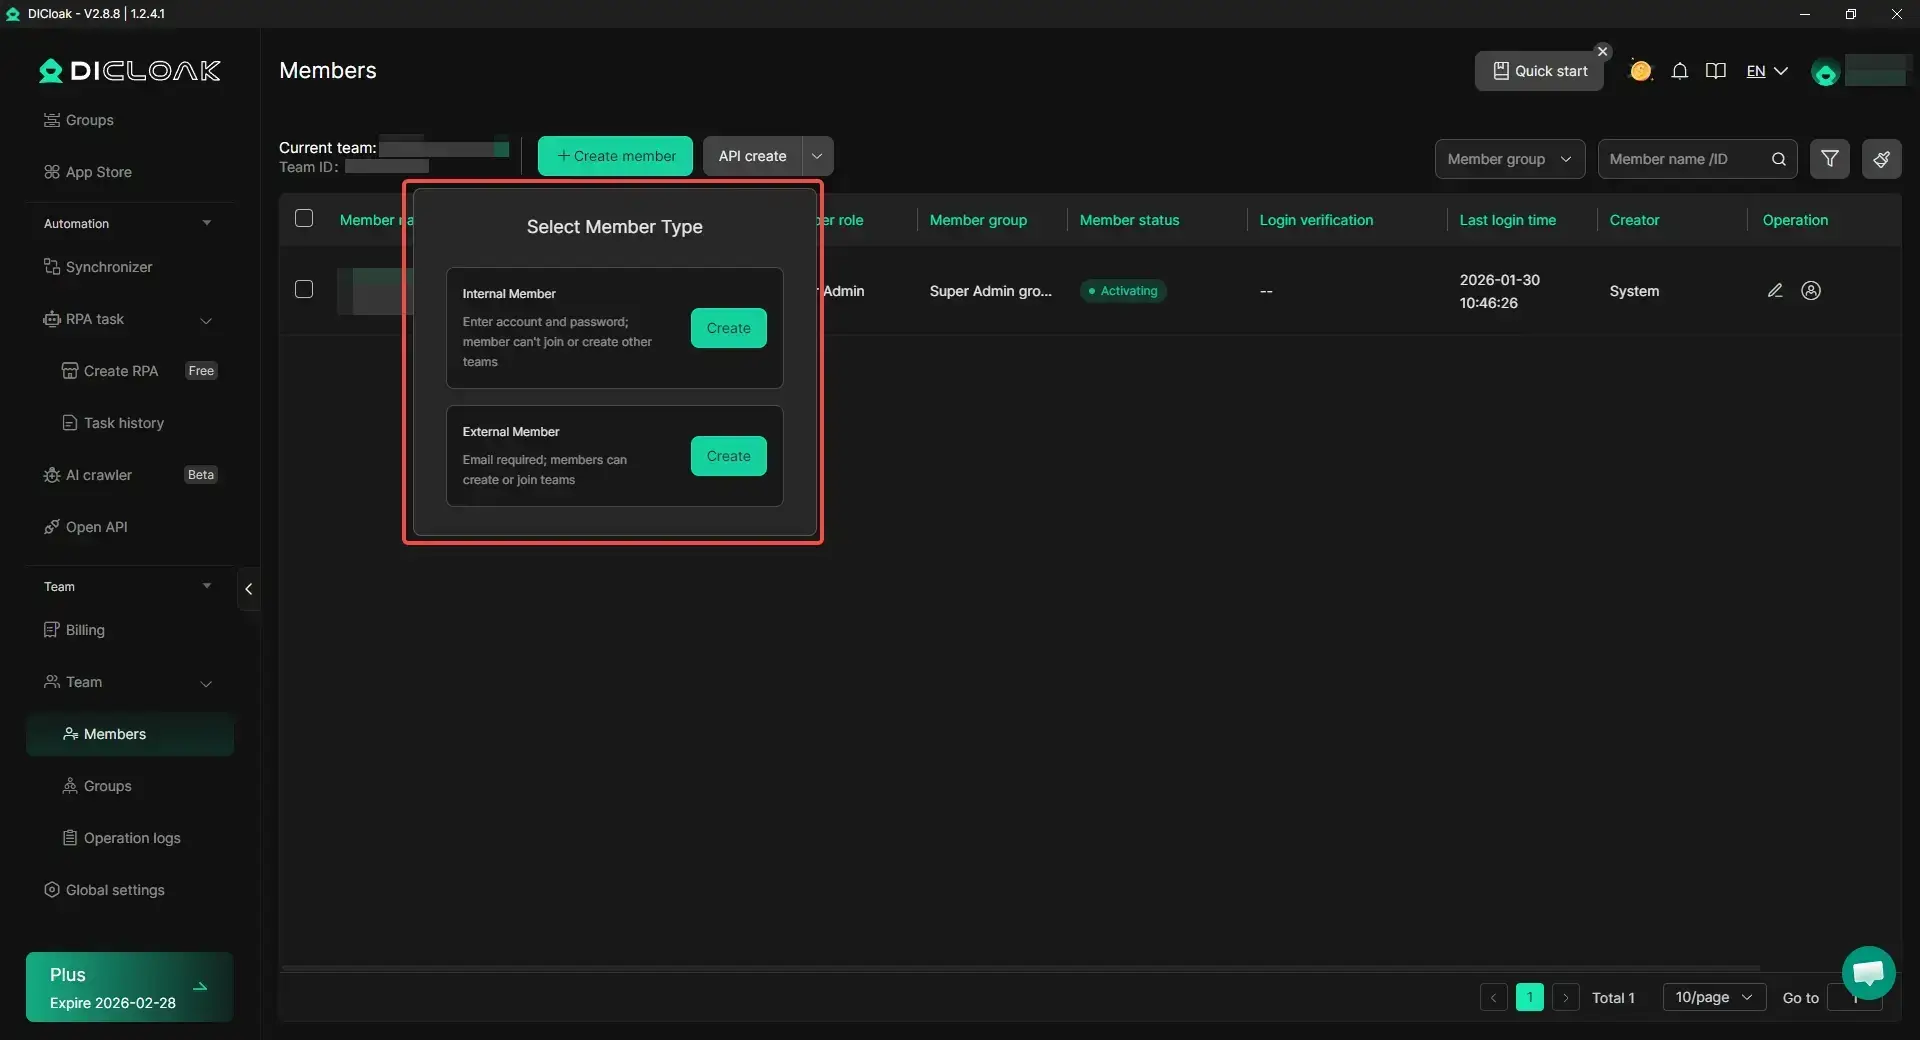
Task: Create an Internal Member
Action: tap(728, 328)
